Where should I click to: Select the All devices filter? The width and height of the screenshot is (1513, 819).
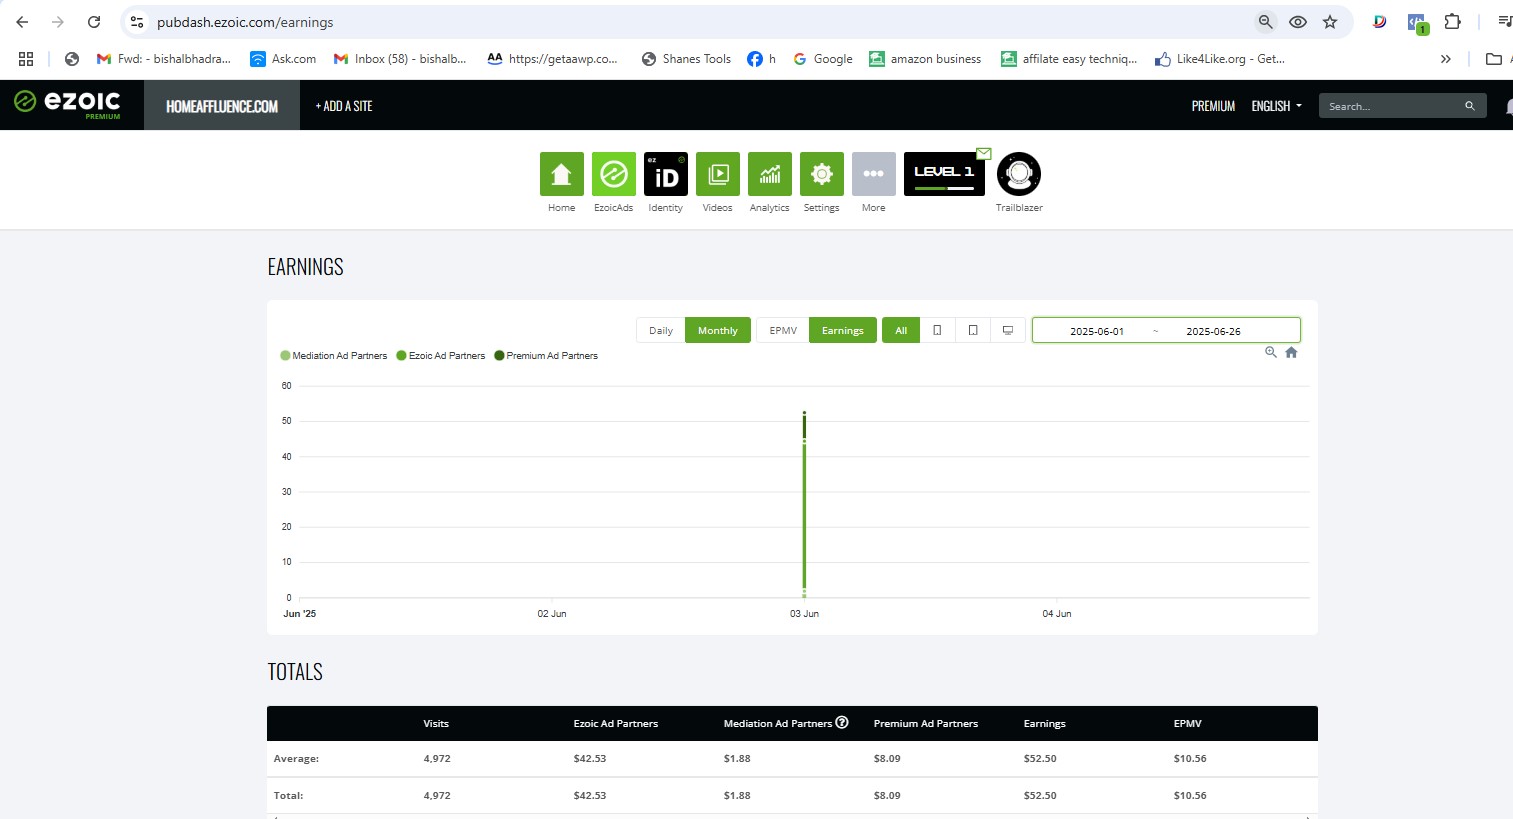(x=901, y=330)
